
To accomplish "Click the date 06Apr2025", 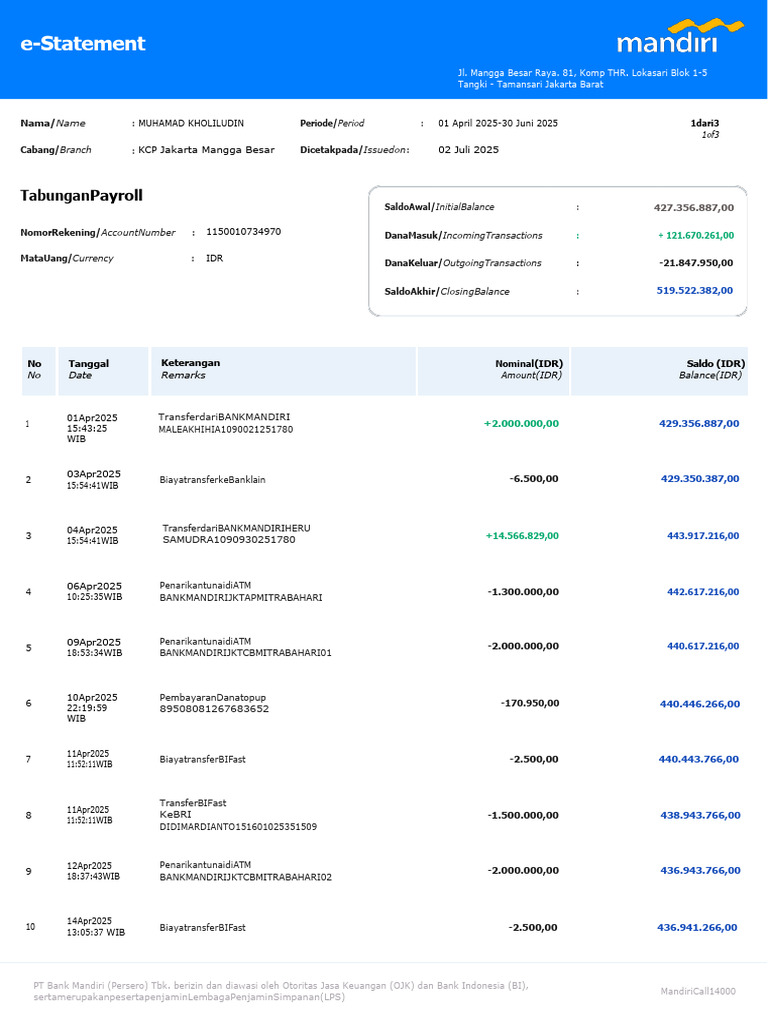I will 94,586.
